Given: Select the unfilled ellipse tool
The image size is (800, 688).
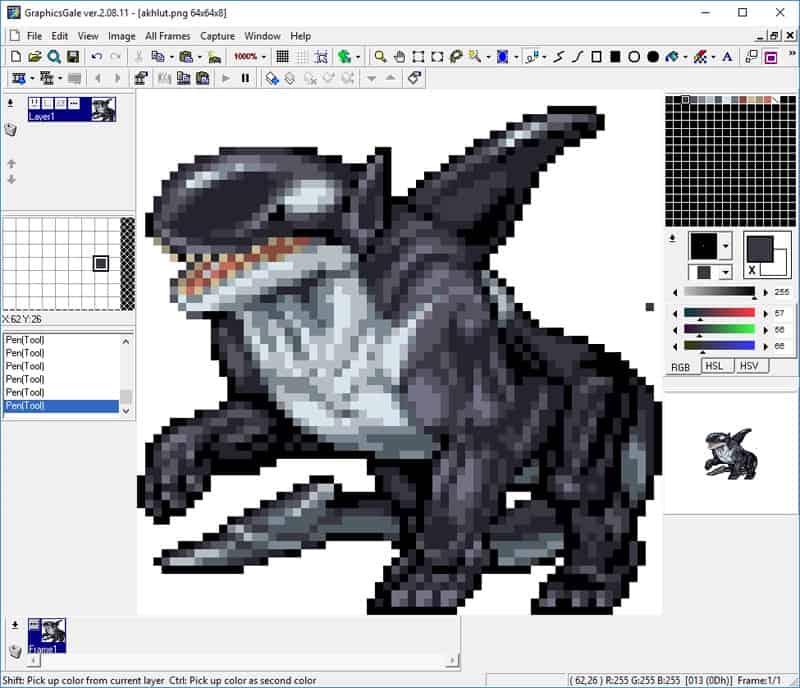Looking at the screenshot, I should (634, 57).
